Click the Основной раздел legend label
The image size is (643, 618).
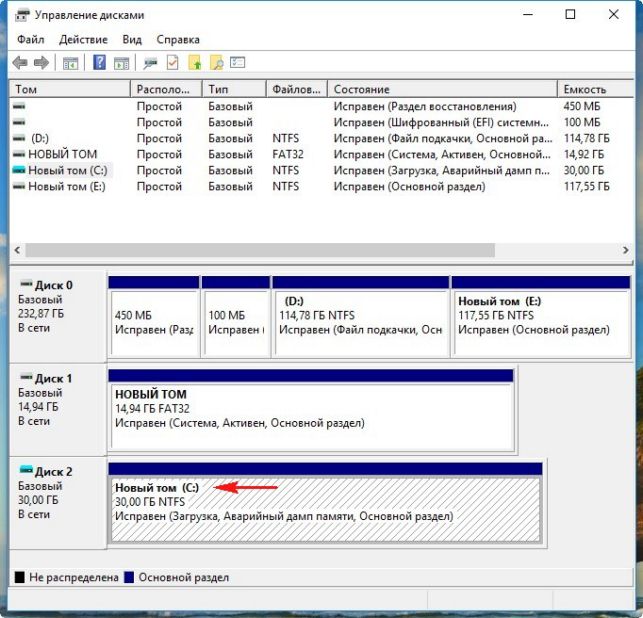(x=184, y=577)
